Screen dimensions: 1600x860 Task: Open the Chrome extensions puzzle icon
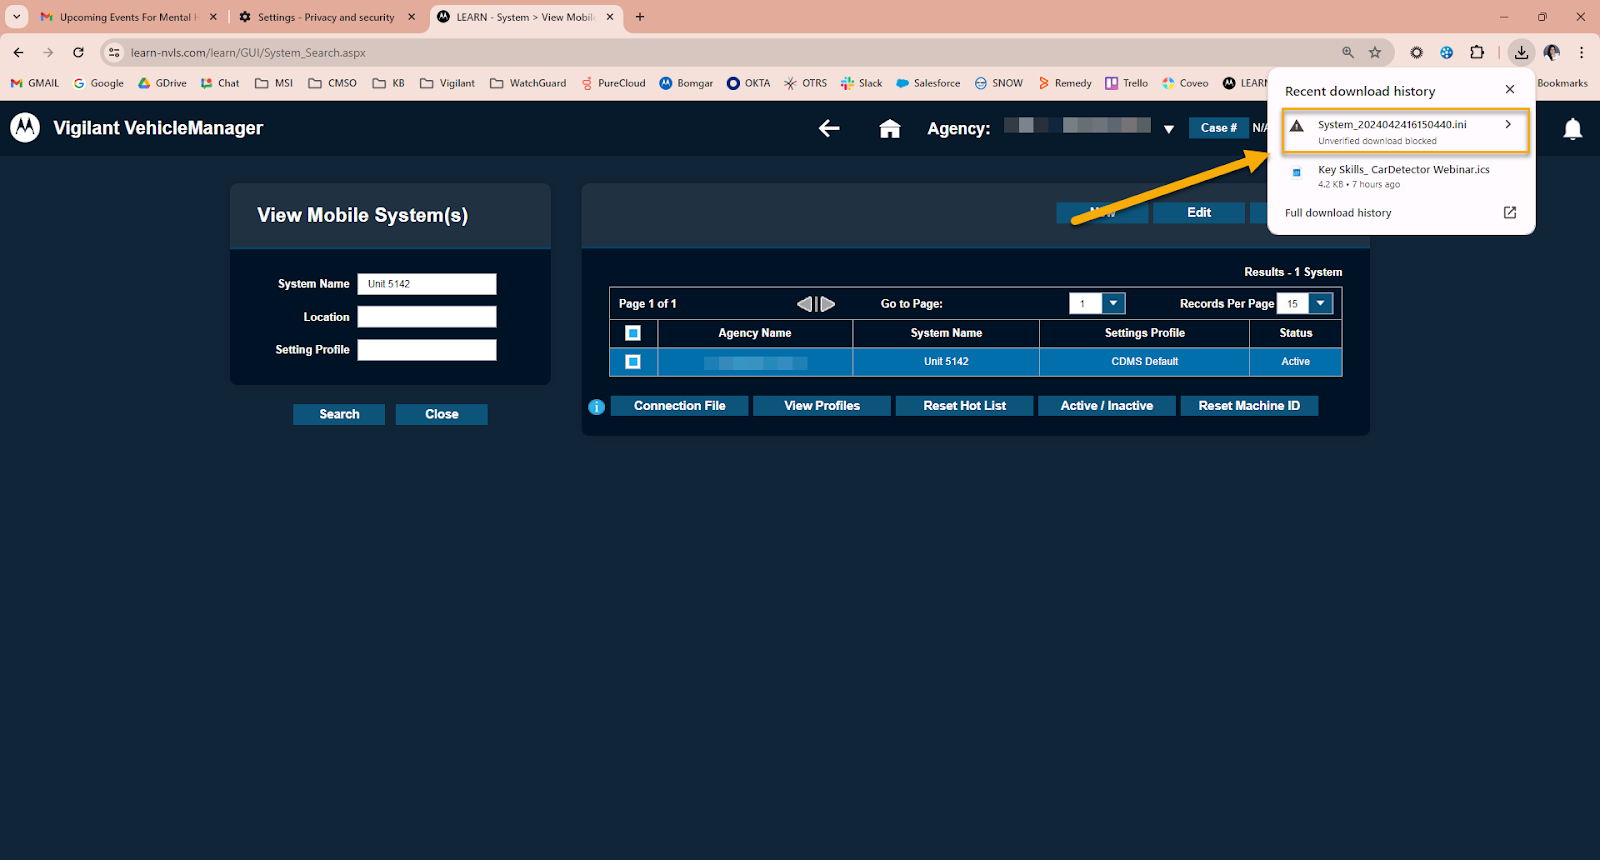tap(1477, 52)
